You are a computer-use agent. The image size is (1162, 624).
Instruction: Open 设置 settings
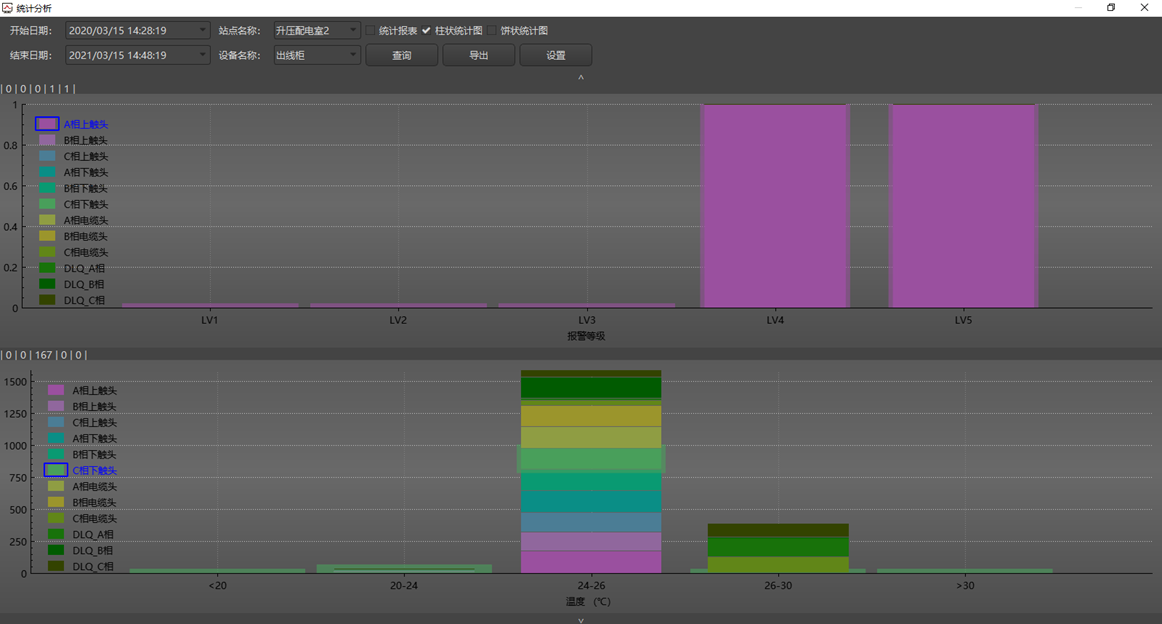555,55
